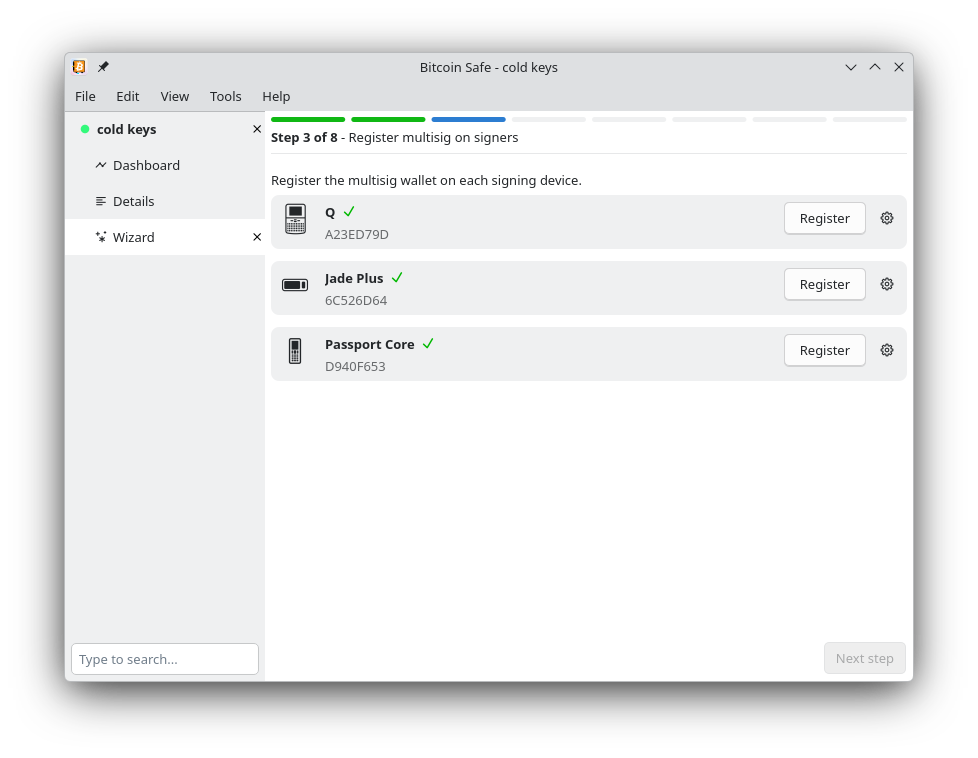978x758 pixels.
Task: Open settings gear for Q signer
Action: tap(886, 218)
